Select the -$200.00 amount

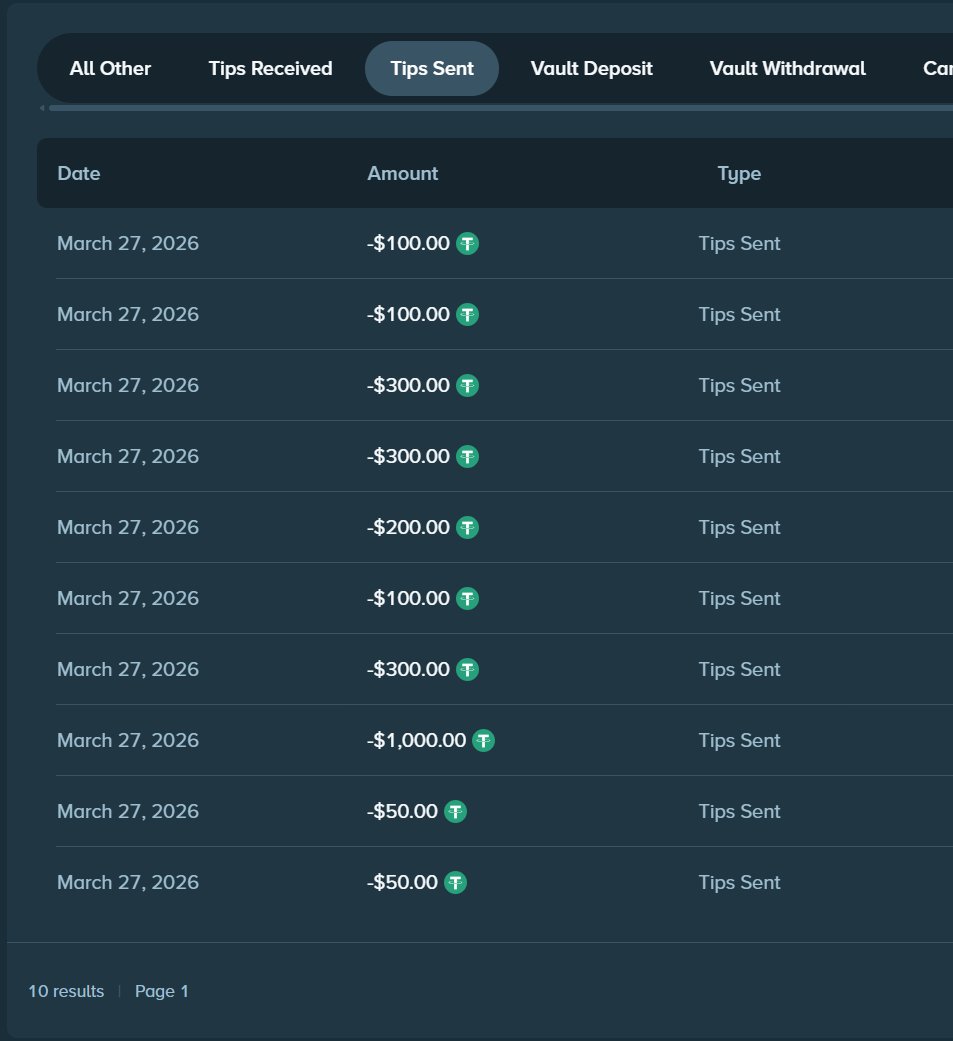(x=408, y=527)
